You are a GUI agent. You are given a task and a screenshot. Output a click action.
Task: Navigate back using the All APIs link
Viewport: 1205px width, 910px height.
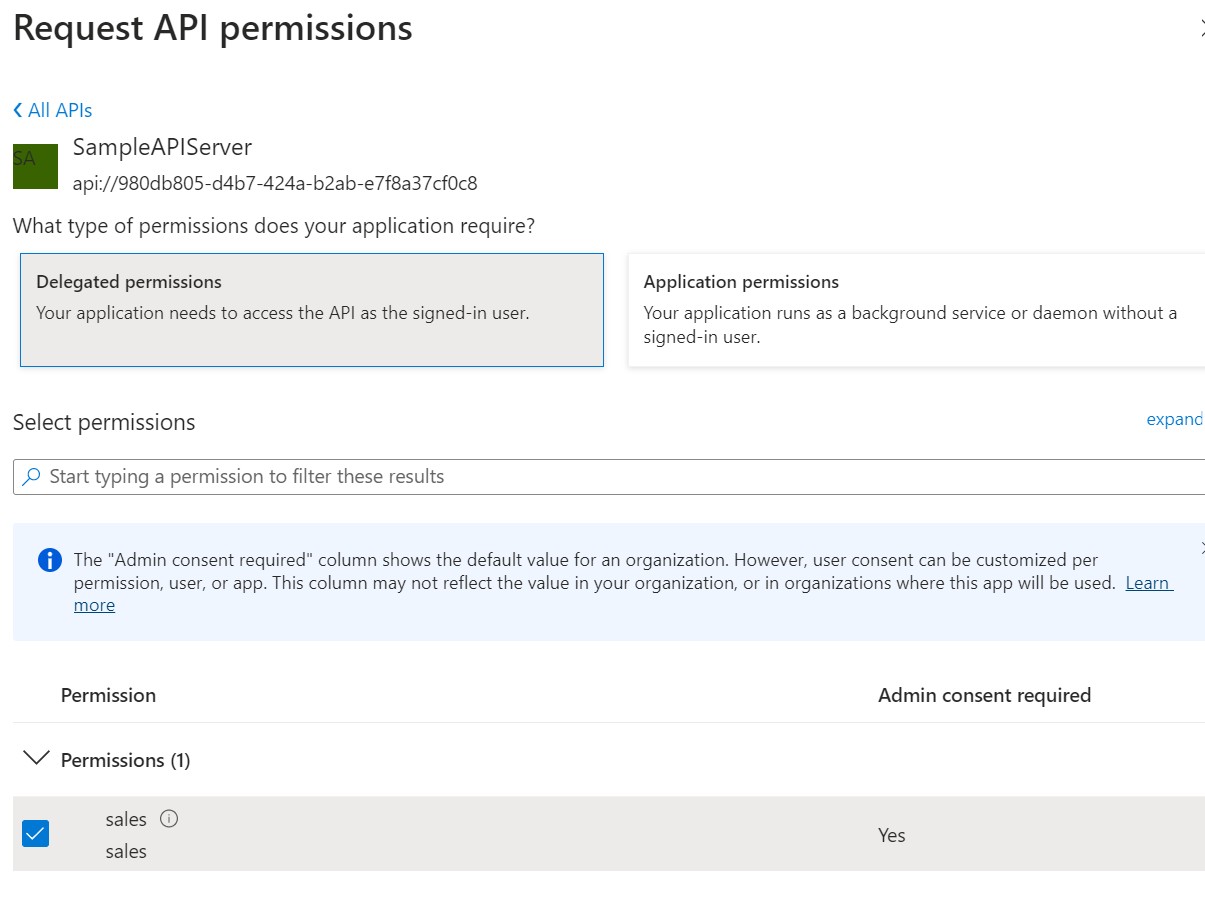click(x=60, y=110)
